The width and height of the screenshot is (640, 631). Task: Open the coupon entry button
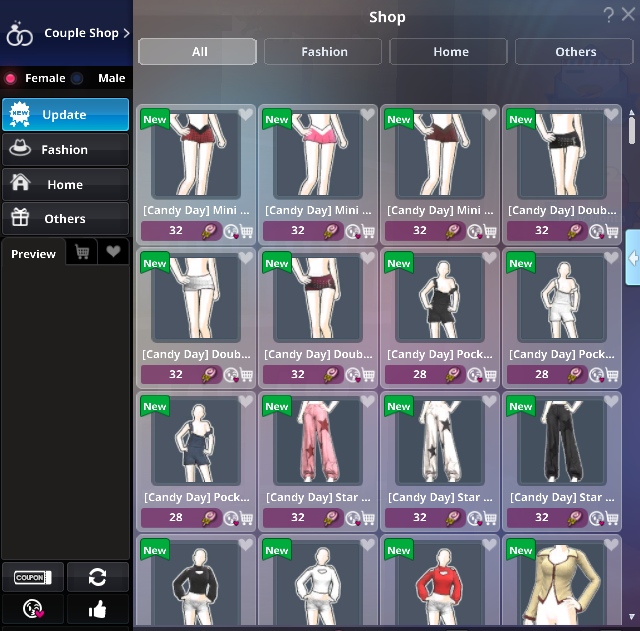coord(33,577)
